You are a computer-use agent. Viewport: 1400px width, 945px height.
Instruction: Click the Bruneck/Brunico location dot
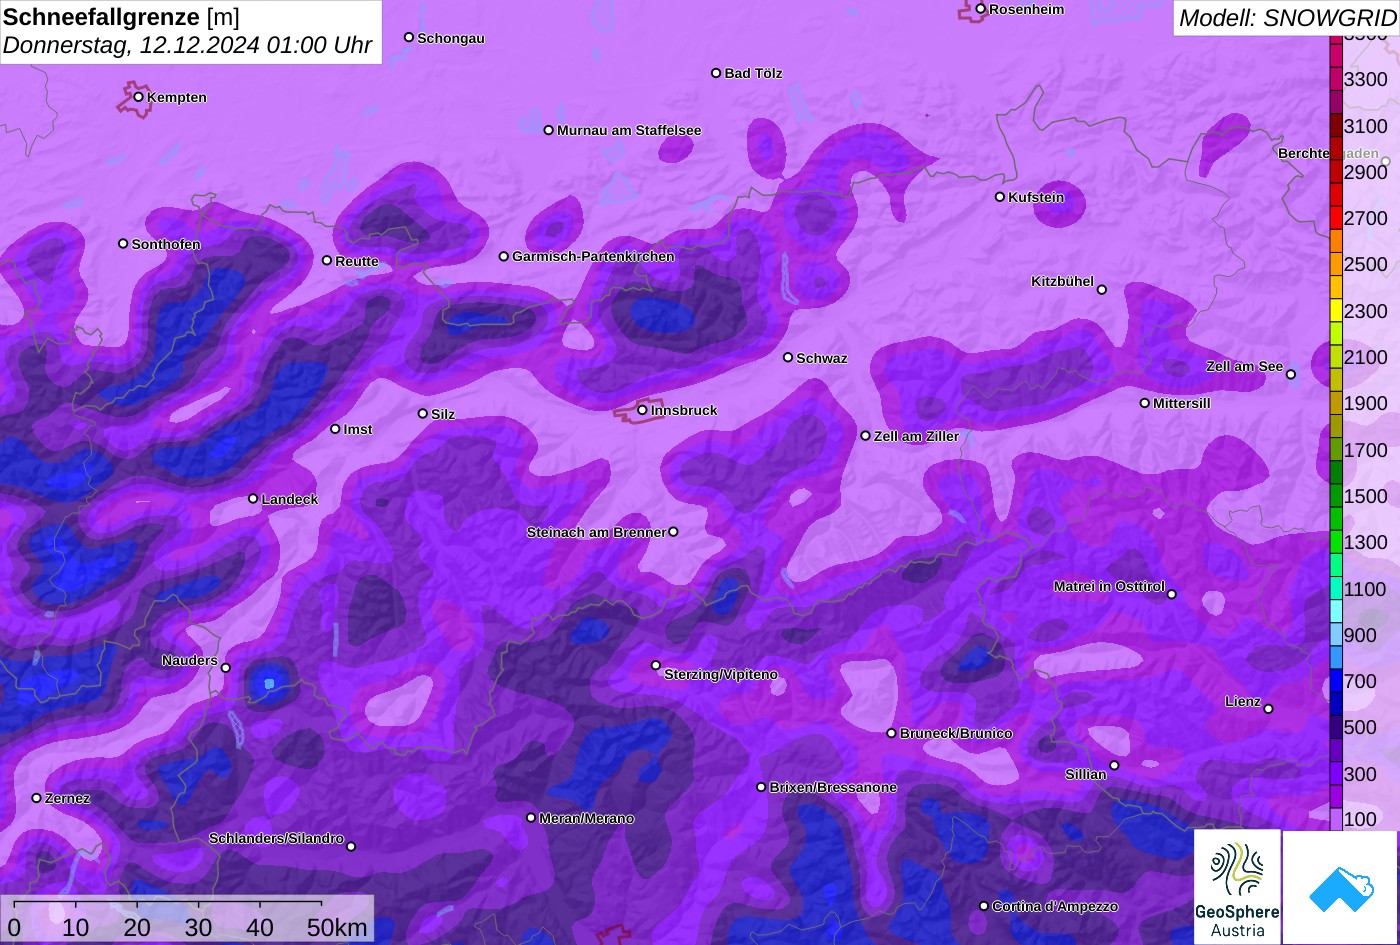(x=891, y=733)
